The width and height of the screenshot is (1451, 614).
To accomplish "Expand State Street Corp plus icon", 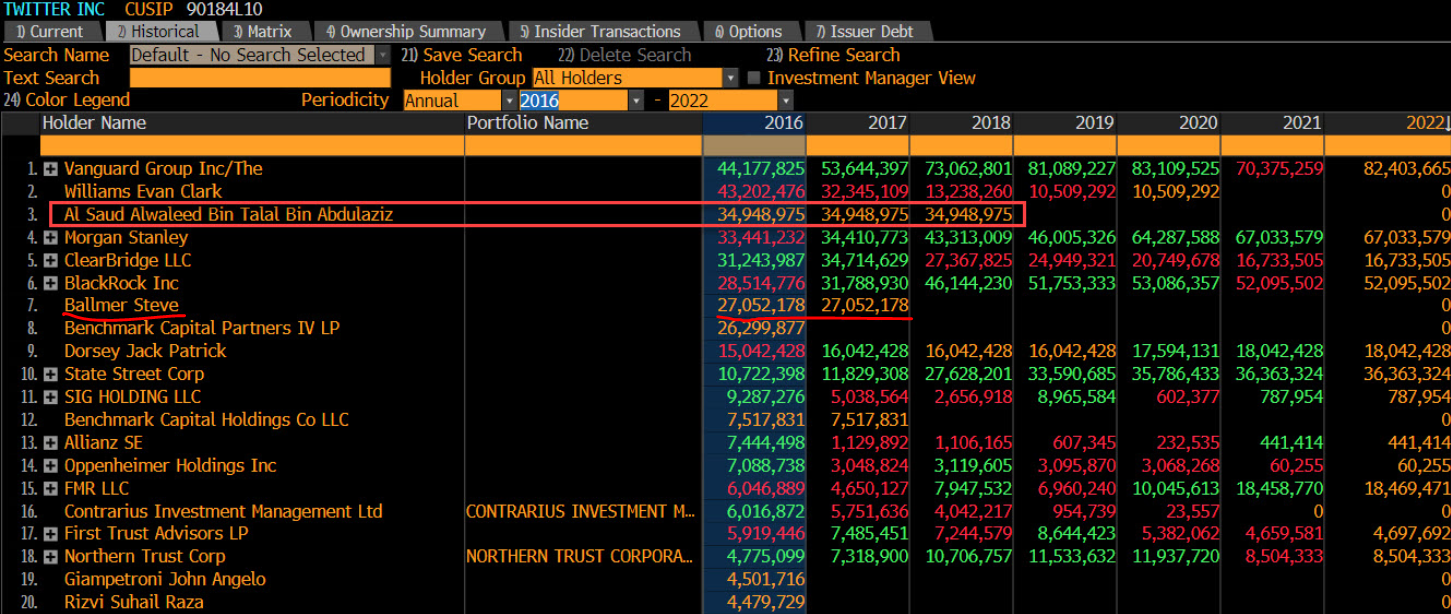I will pyautogui.click(x=50, y=375).
